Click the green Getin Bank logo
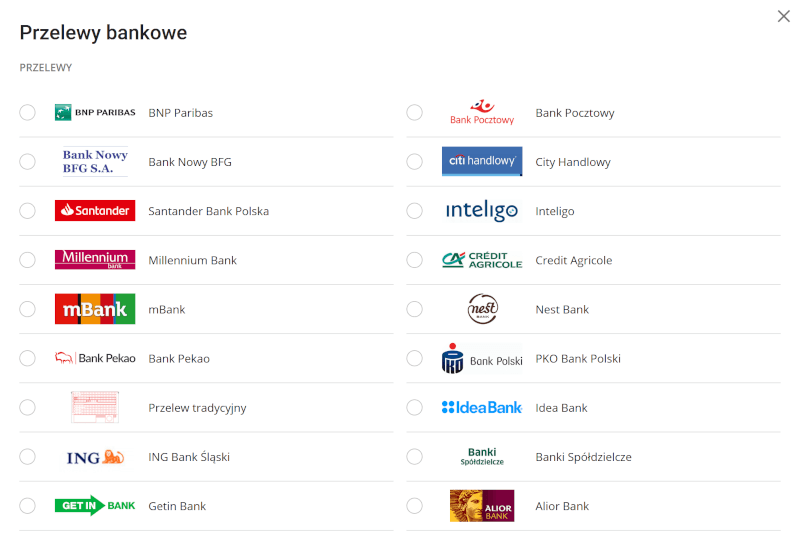800x540 pixels. (x=95, y=506)
